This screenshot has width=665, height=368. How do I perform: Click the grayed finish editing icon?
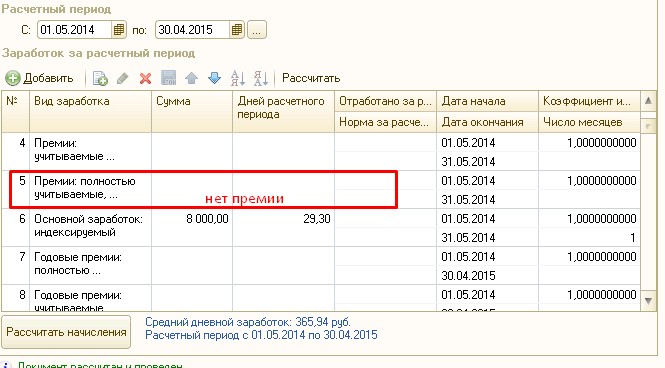tap(169, 78)
